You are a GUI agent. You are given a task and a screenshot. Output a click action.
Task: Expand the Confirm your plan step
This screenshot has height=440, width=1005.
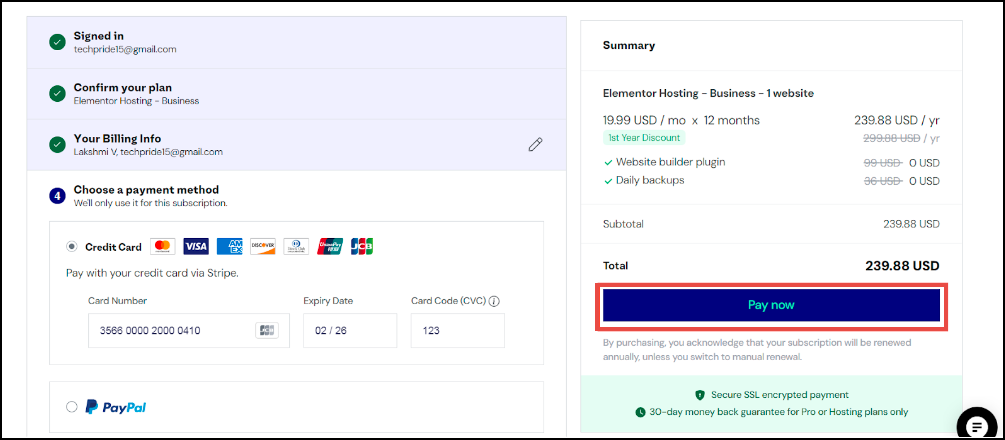click(x=297, y=94)
